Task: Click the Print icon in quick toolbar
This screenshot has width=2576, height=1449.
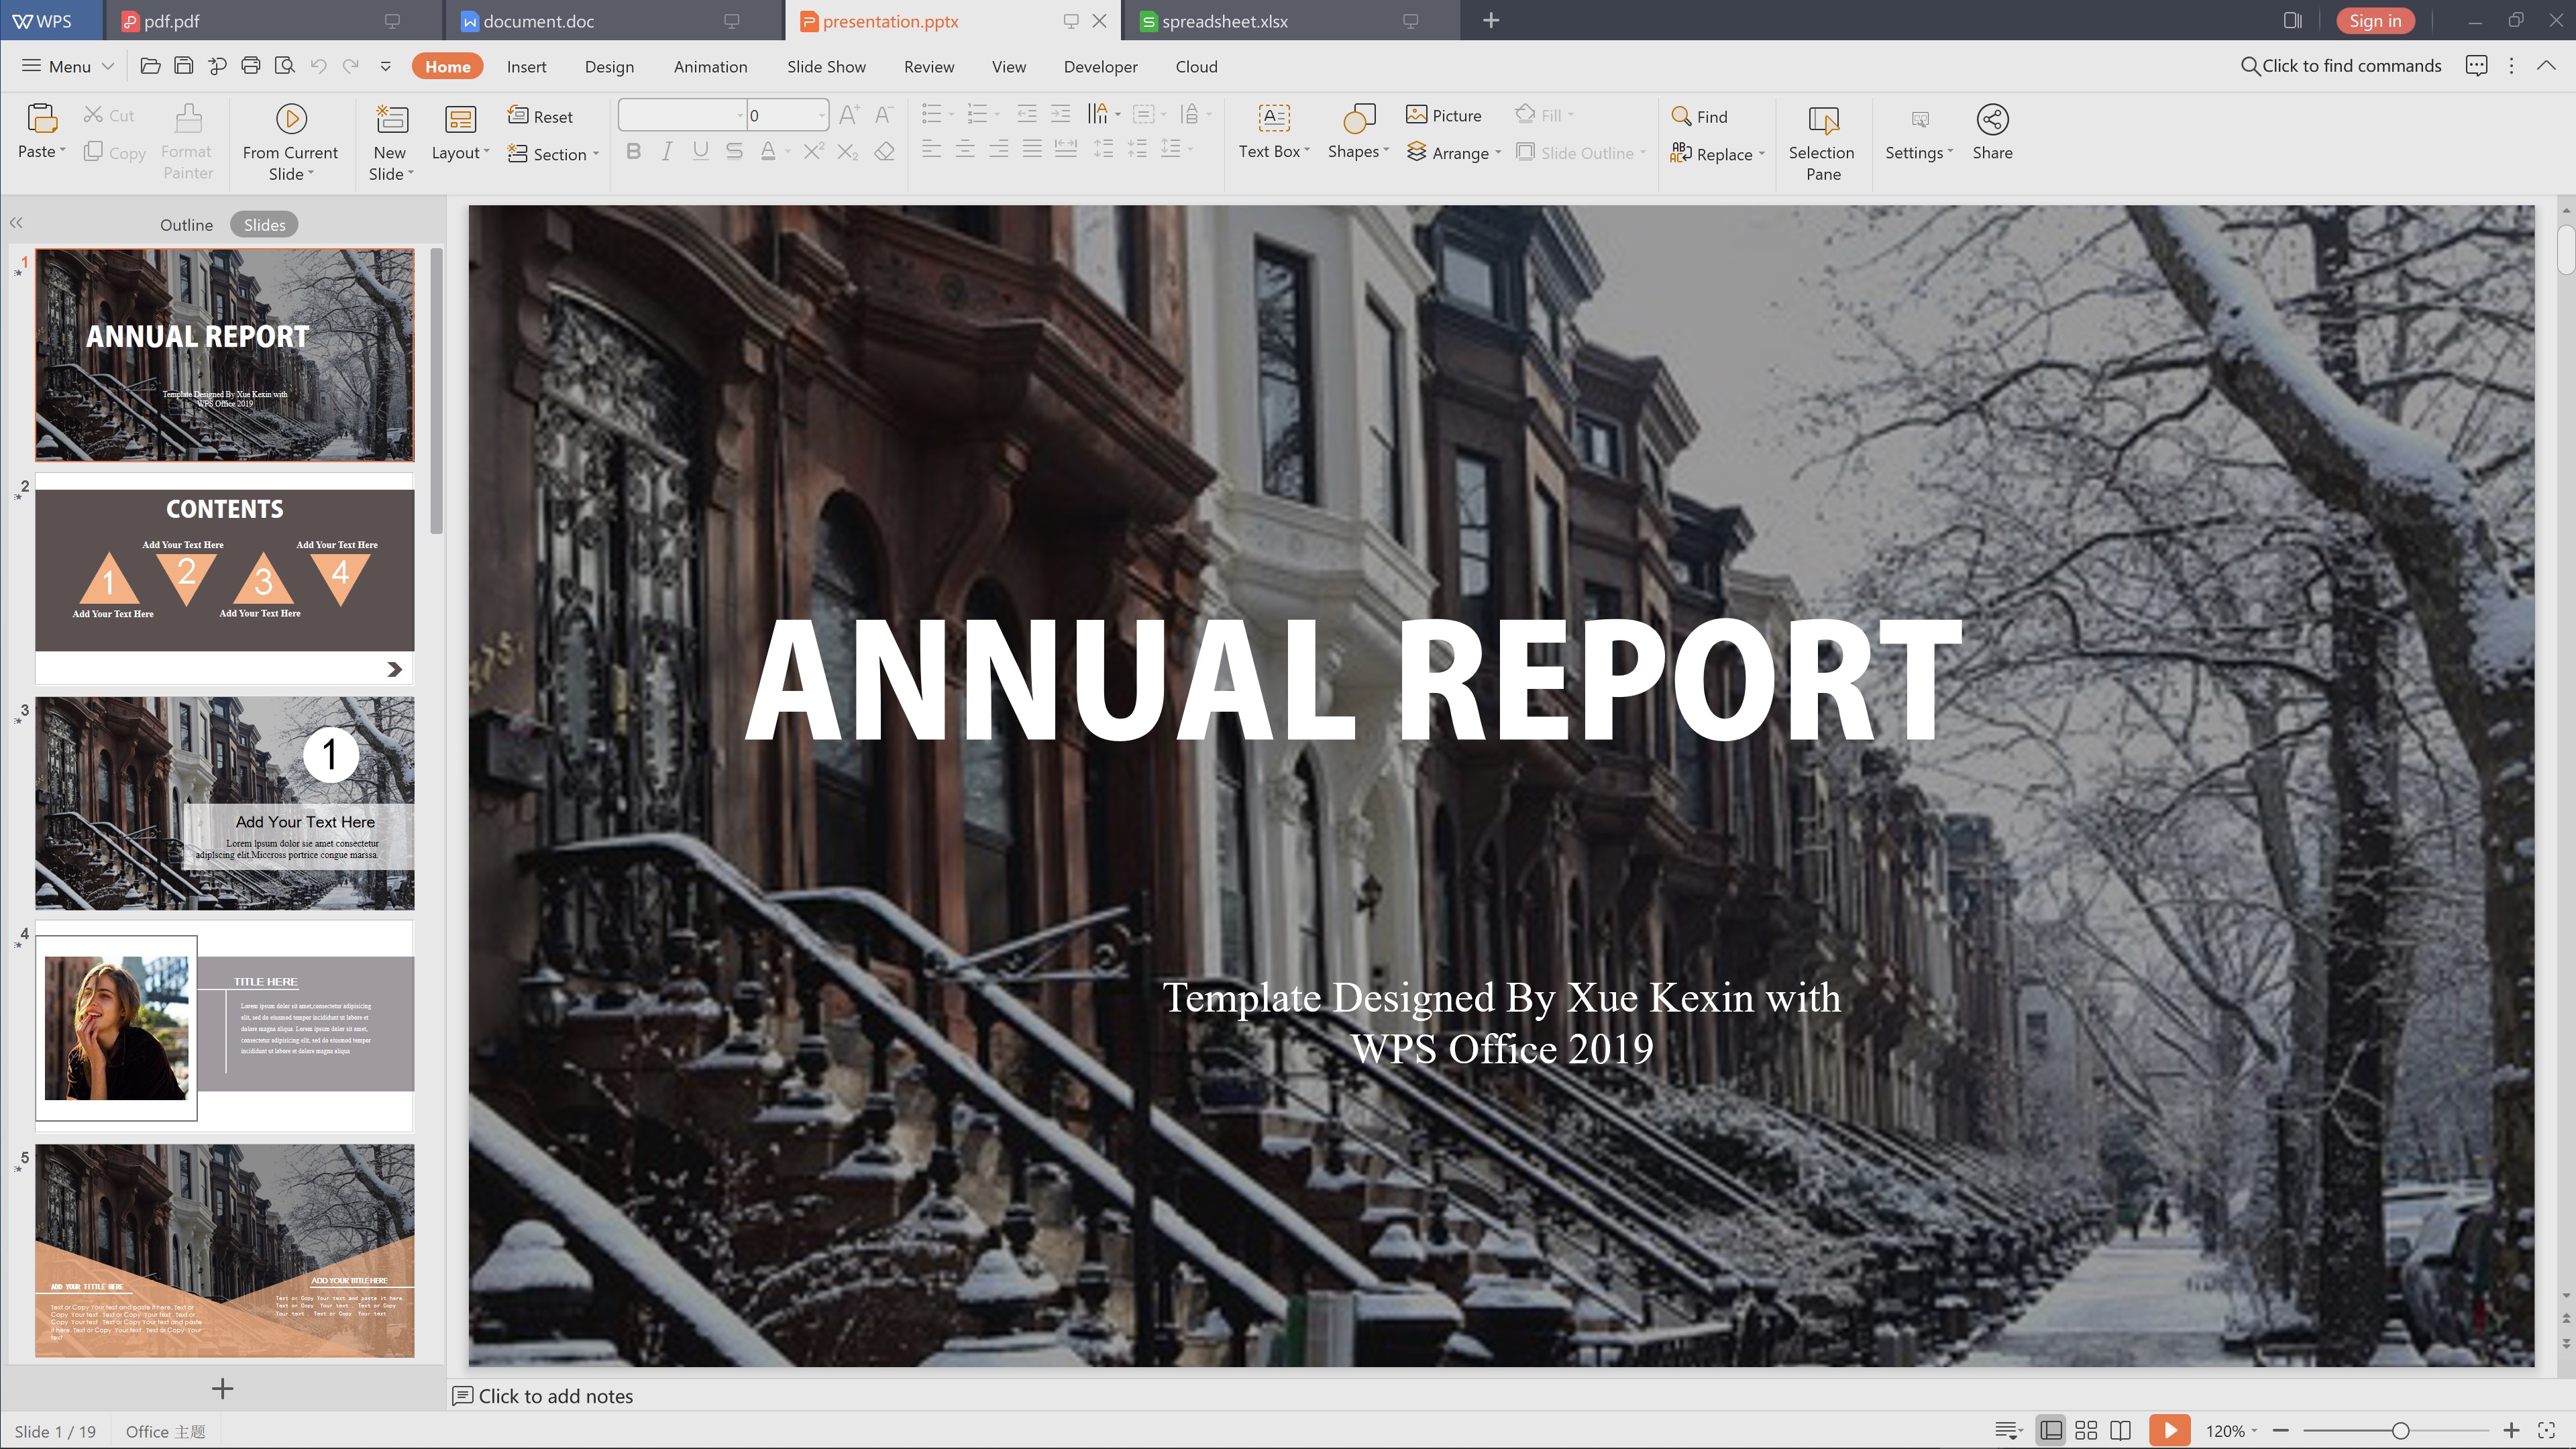Action: pos(250,66)
